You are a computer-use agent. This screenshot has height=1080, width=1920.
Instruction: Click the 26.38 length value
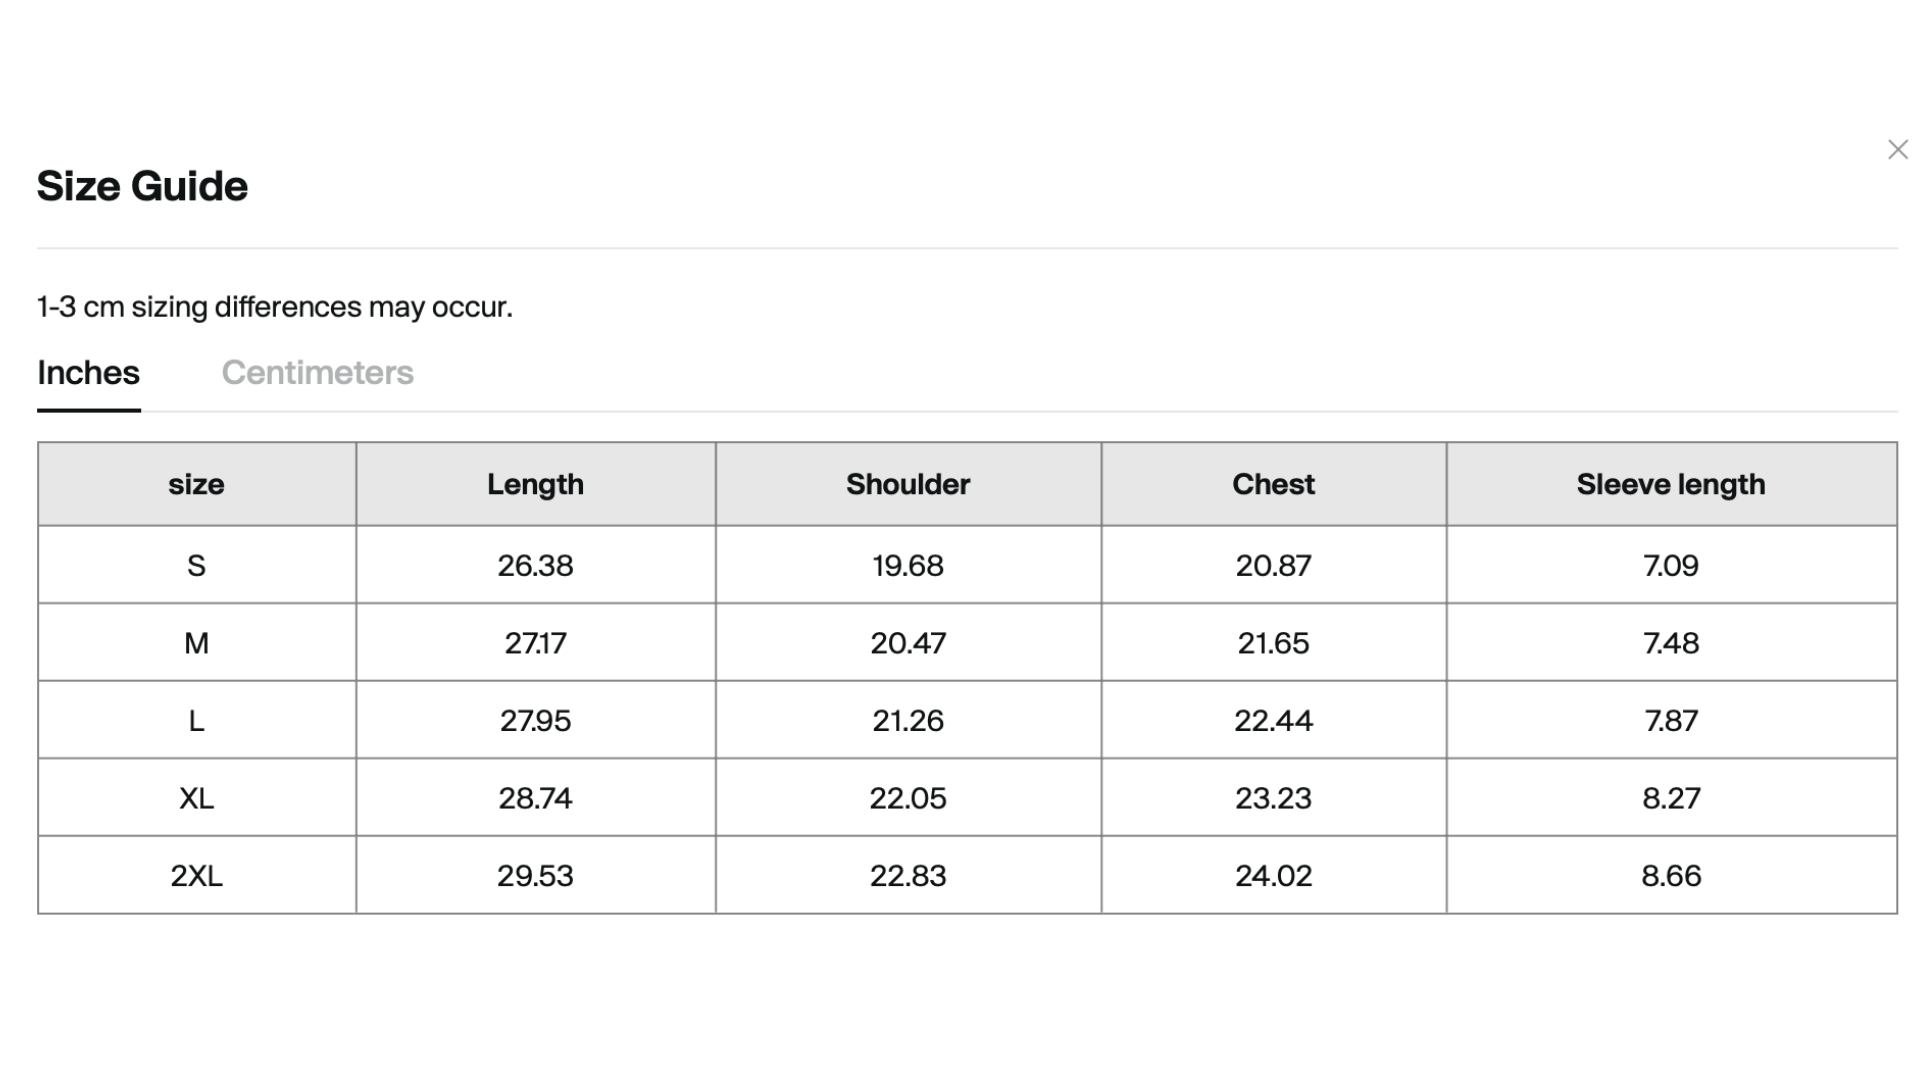[x=535, y=566]
